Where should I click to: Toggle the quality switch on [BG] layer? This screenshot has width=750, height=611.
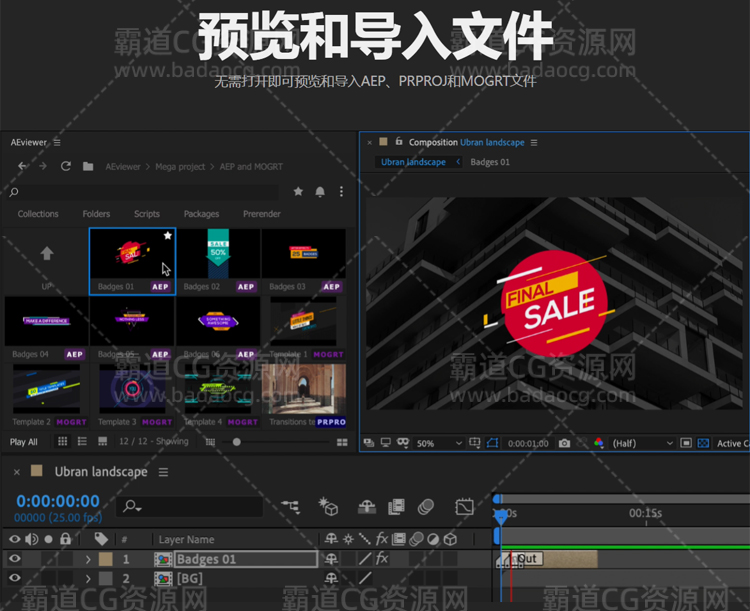click(365, 578)
